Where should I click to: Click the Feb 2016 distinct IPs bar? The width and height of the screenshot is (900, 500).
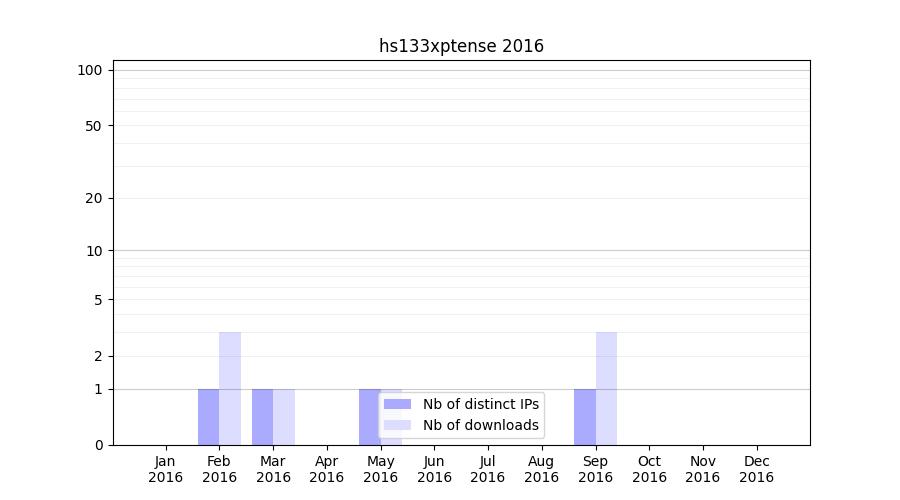pyautogui.click(x=208, y=417)
